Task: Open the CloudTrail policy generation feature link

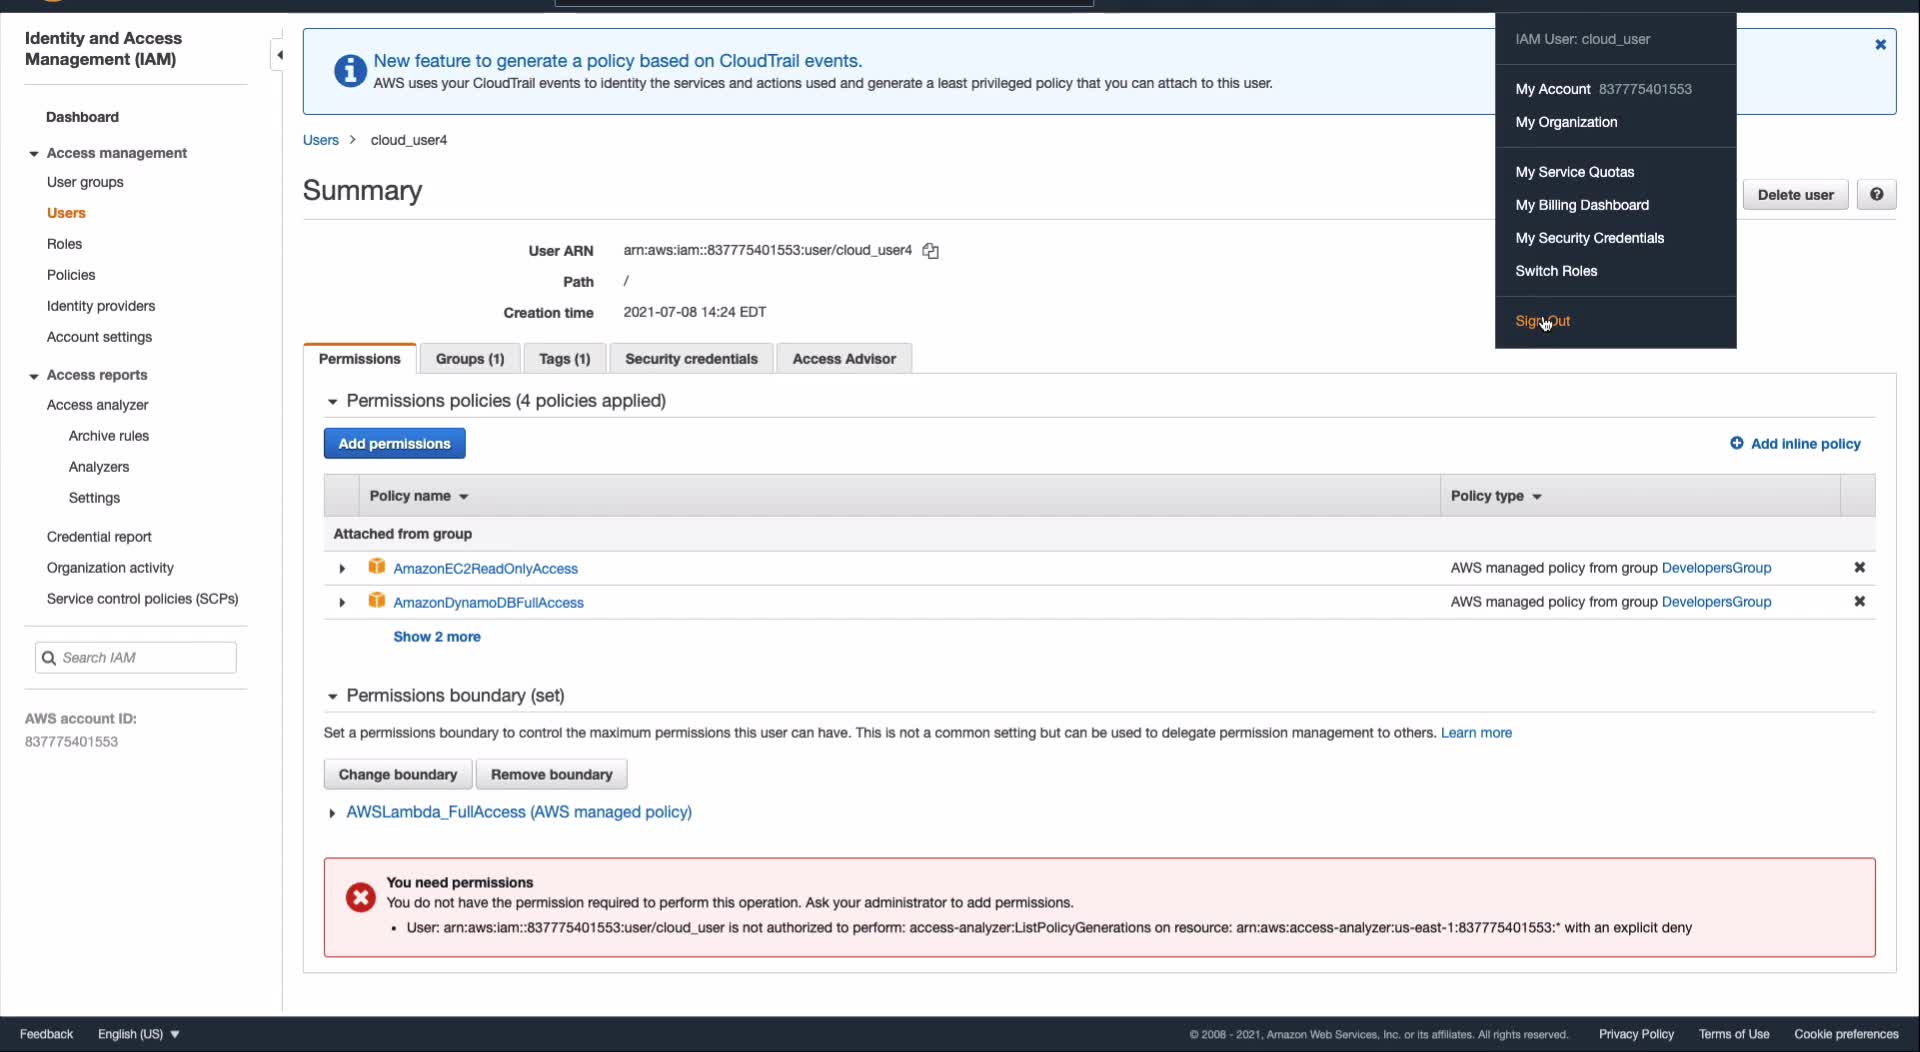Action: coord(617,61)
